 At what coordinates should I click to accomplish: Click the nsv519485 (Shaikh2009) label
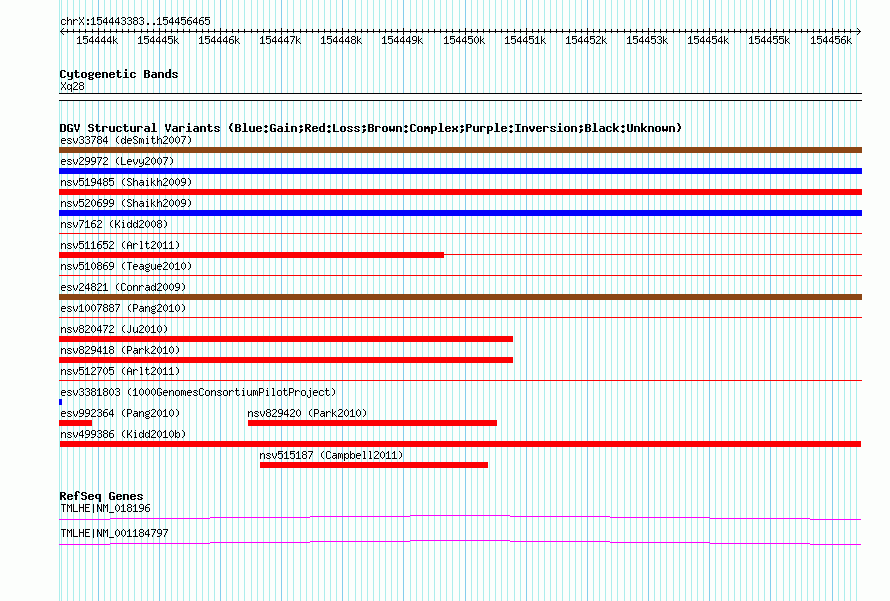(126, 182)
